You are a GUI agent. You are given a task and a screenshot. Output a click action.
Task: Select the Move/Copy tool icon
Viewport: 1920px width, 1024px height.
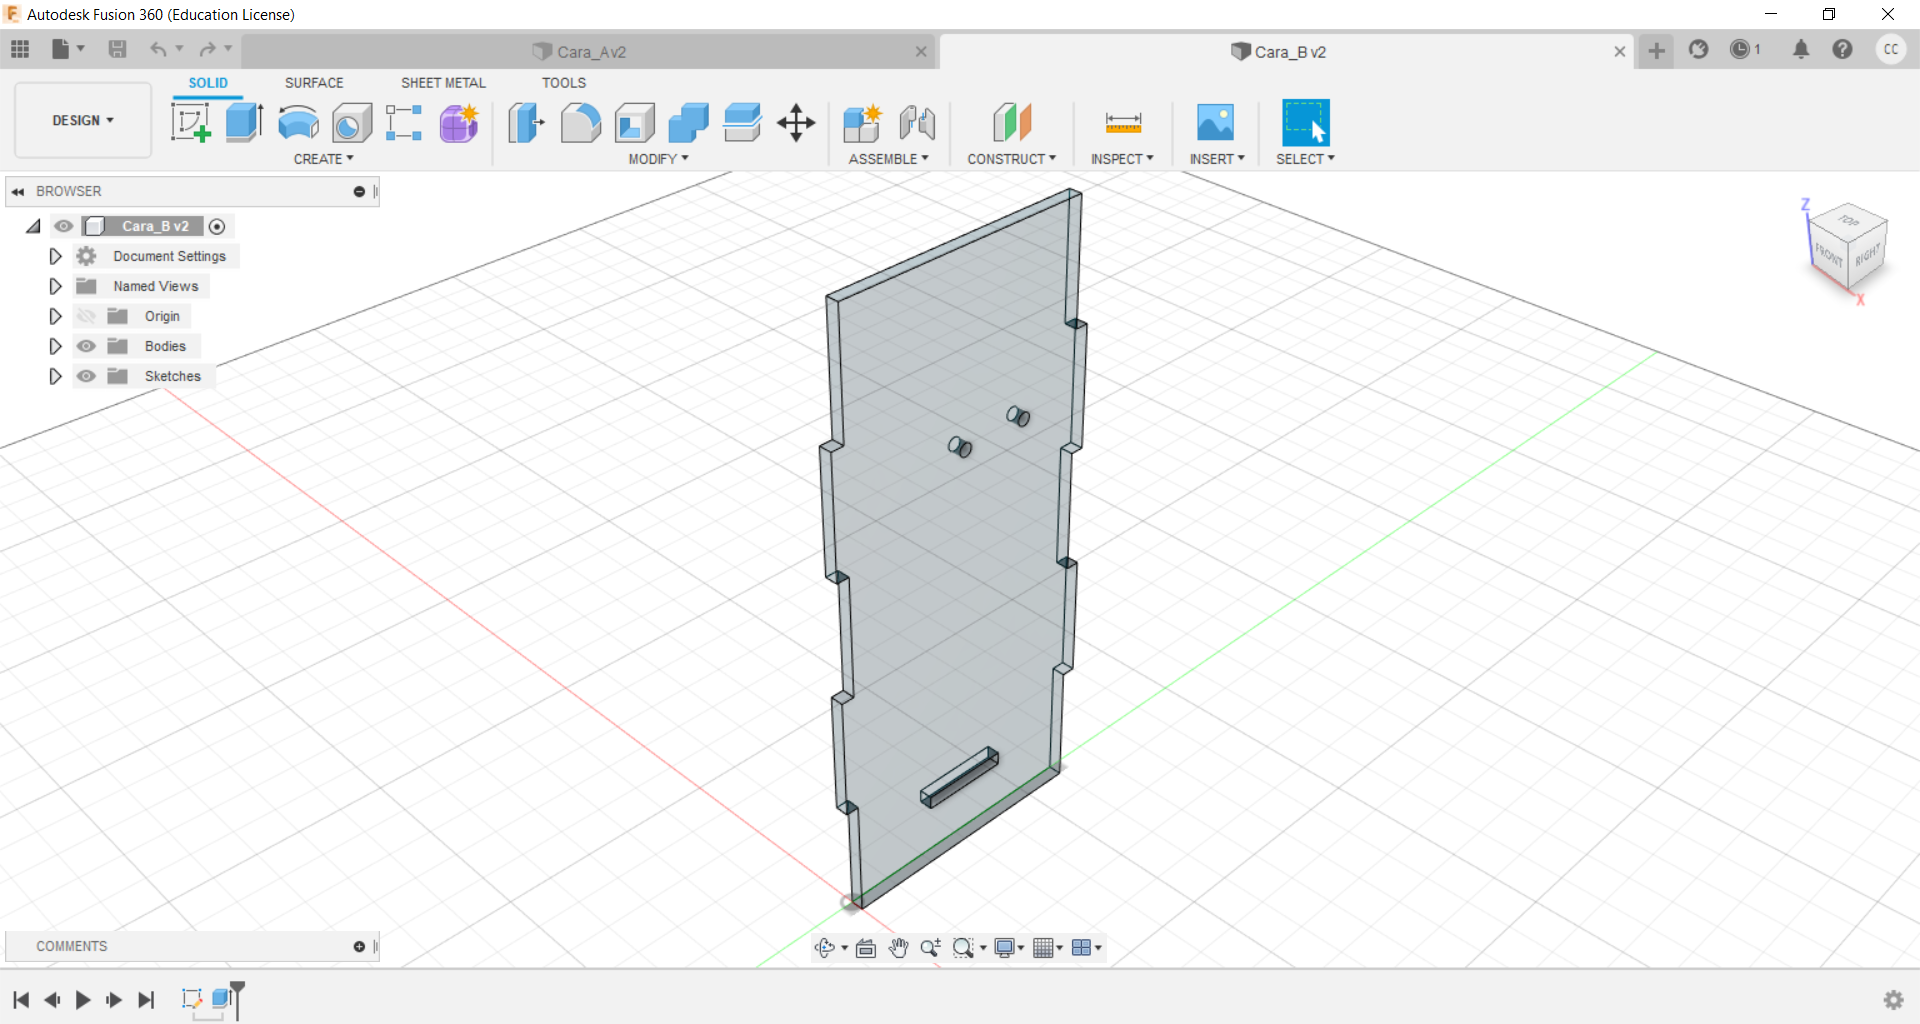[x=796, y=123]
